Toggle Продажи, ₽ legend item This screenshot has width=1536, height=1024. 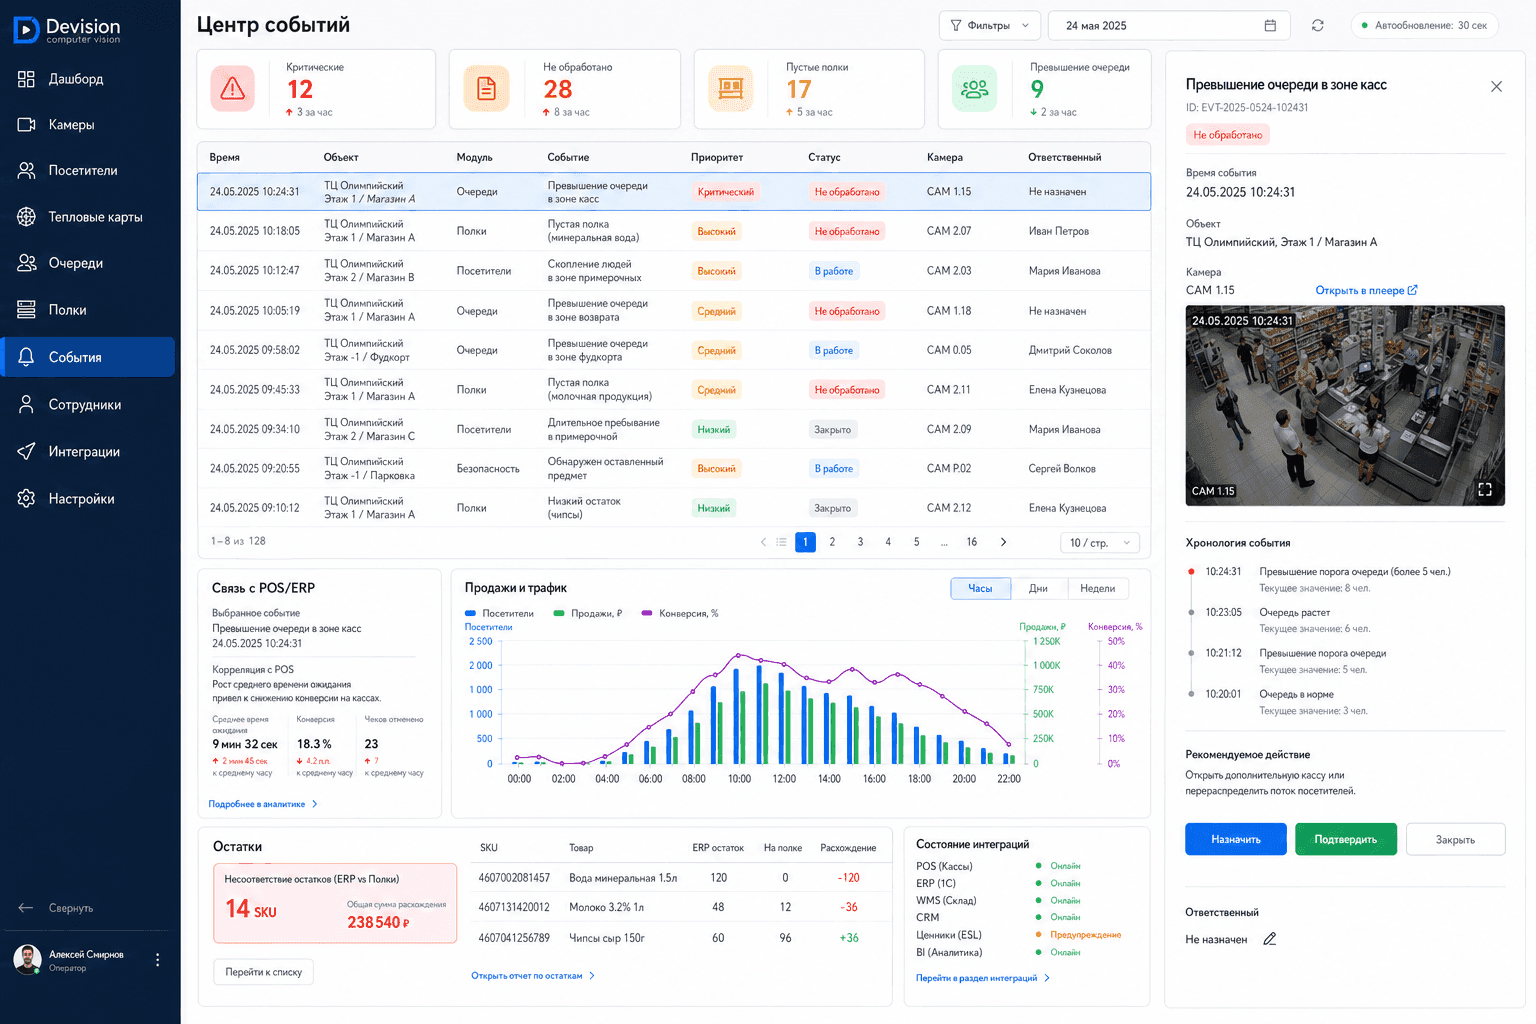coord(588,613)
